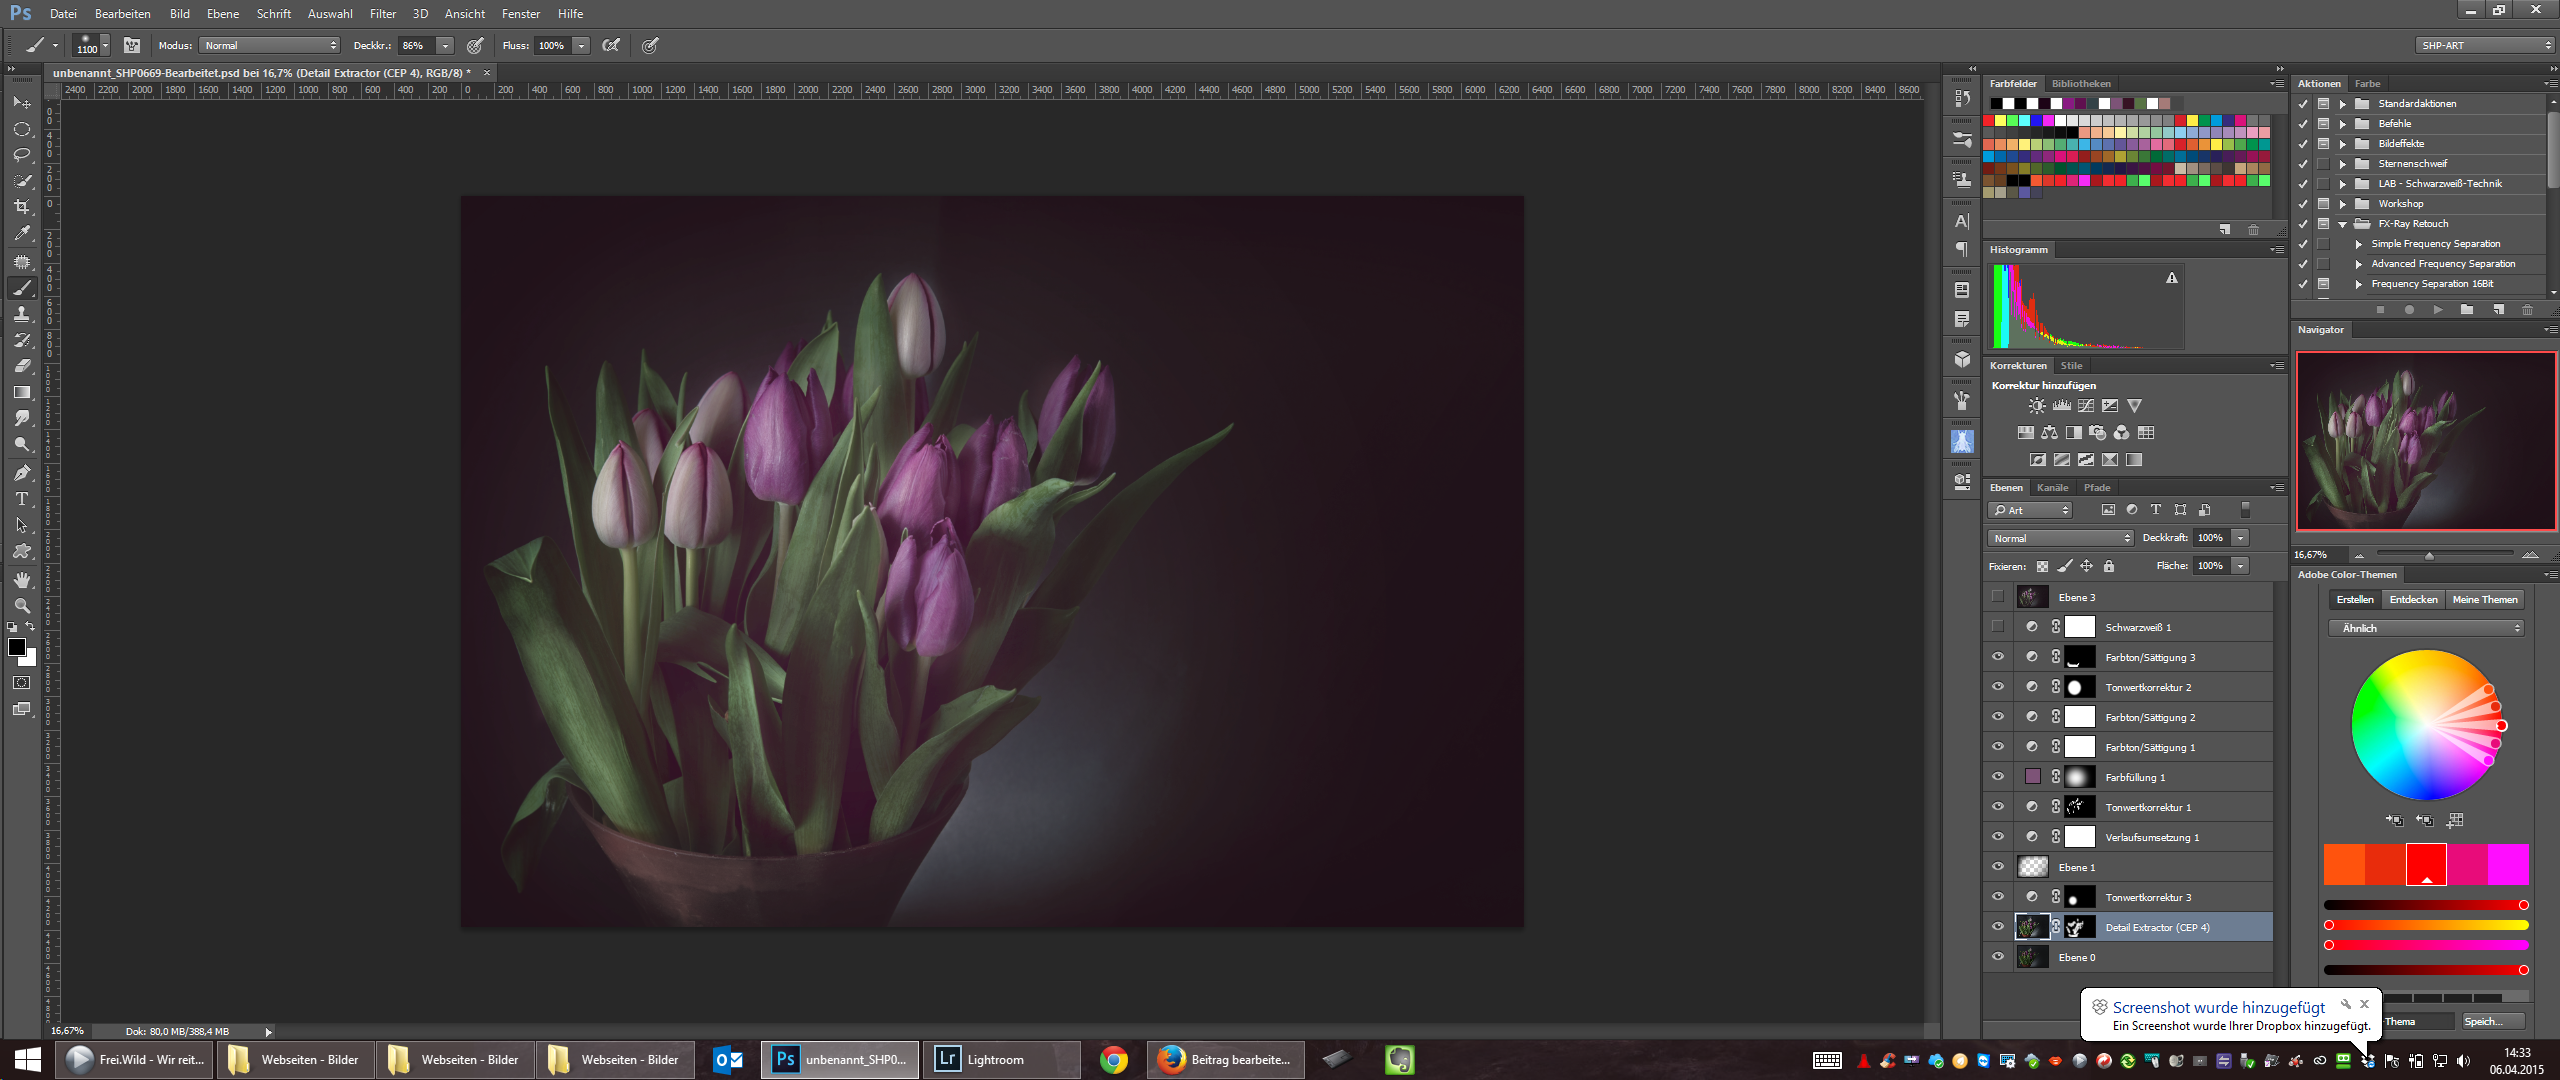Switch to the Kanäle tab
The image size is (2560, 1080).
(2053, 488)
